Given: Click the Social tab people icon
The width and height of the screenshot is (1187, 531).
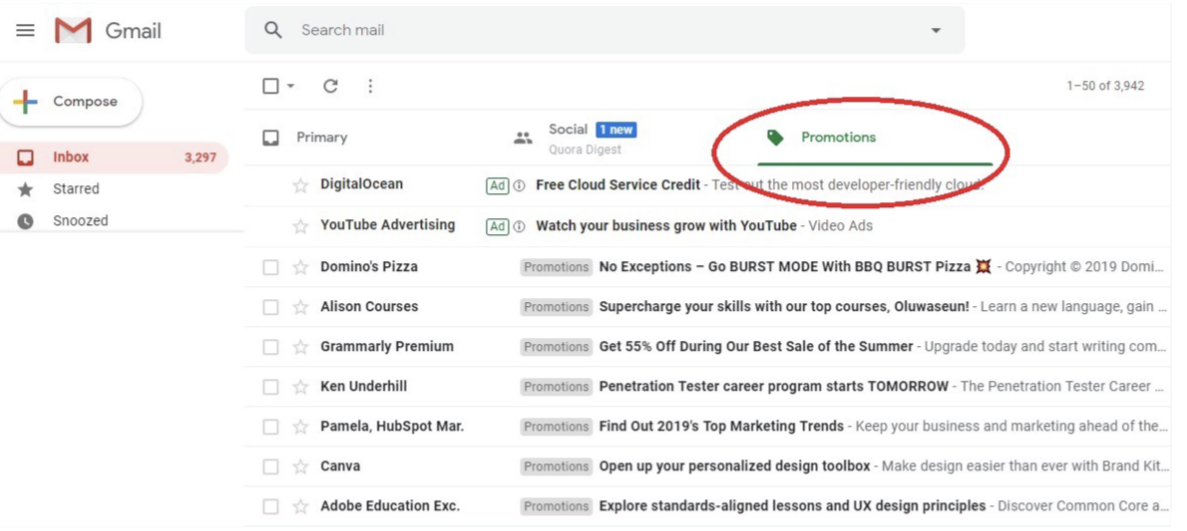Looking at the screenshot, I should pos(523,138).
